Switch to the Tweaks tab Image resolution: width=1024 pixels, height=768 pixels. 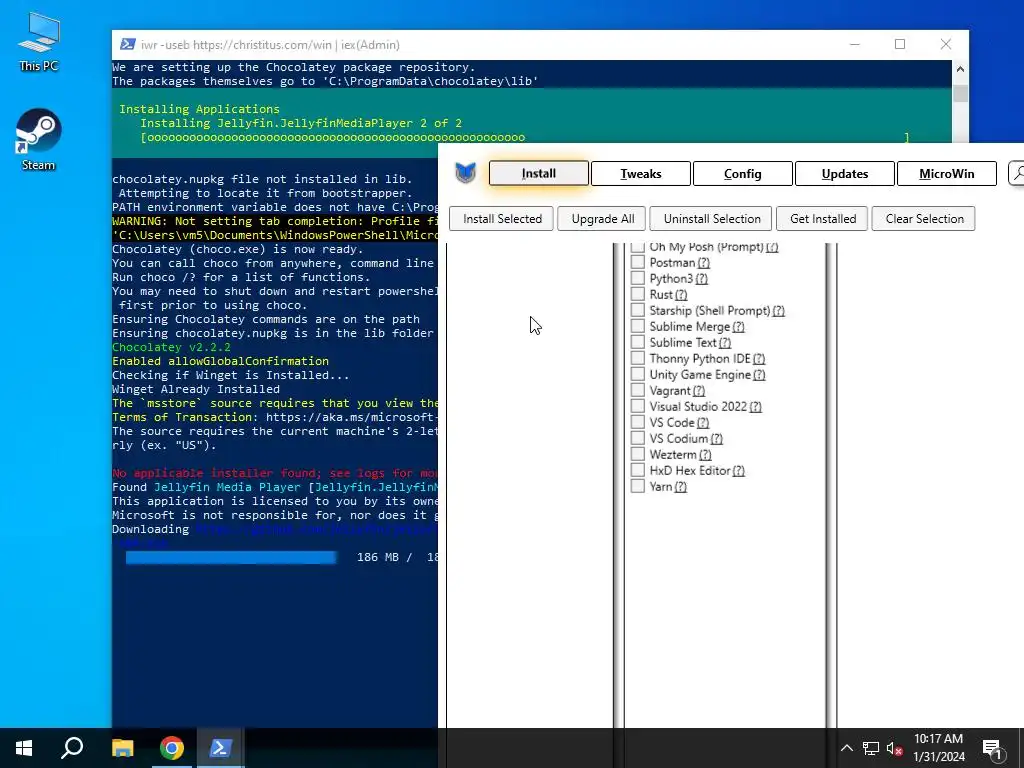click(x=641, y=174)
